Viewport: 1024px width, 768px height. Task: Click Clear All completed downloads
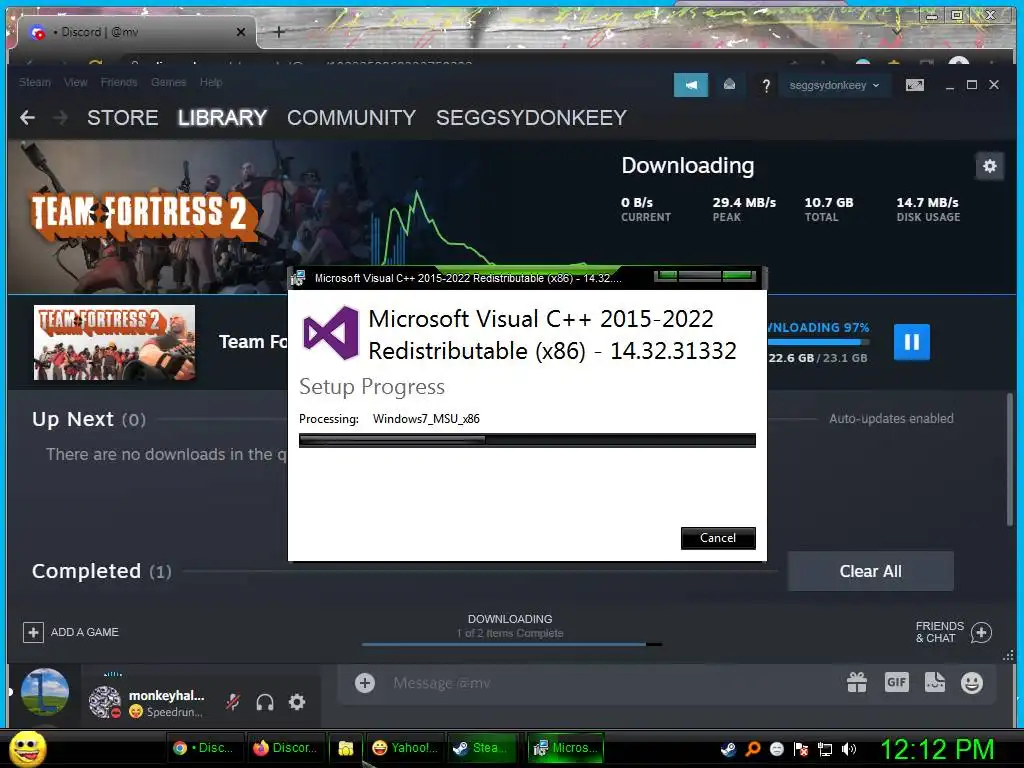pyautogui.click(x=871, y=571)
